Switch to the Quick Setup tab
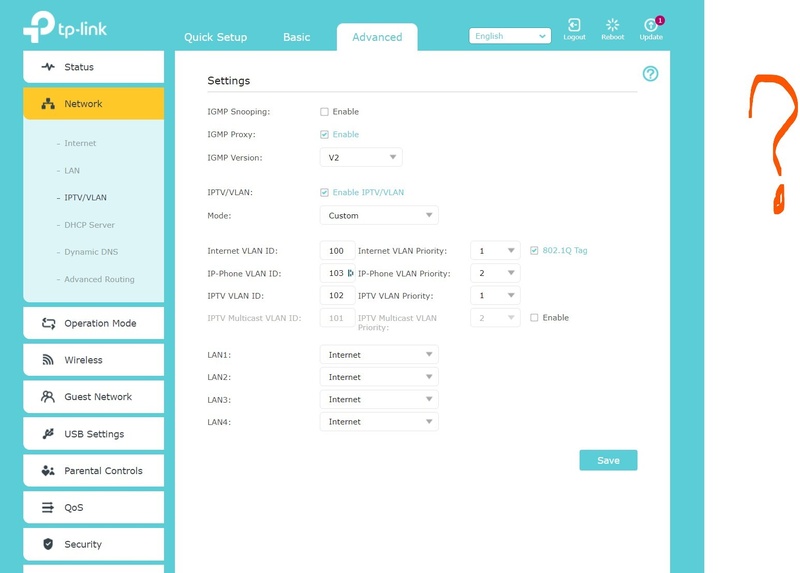 (215, 37)
